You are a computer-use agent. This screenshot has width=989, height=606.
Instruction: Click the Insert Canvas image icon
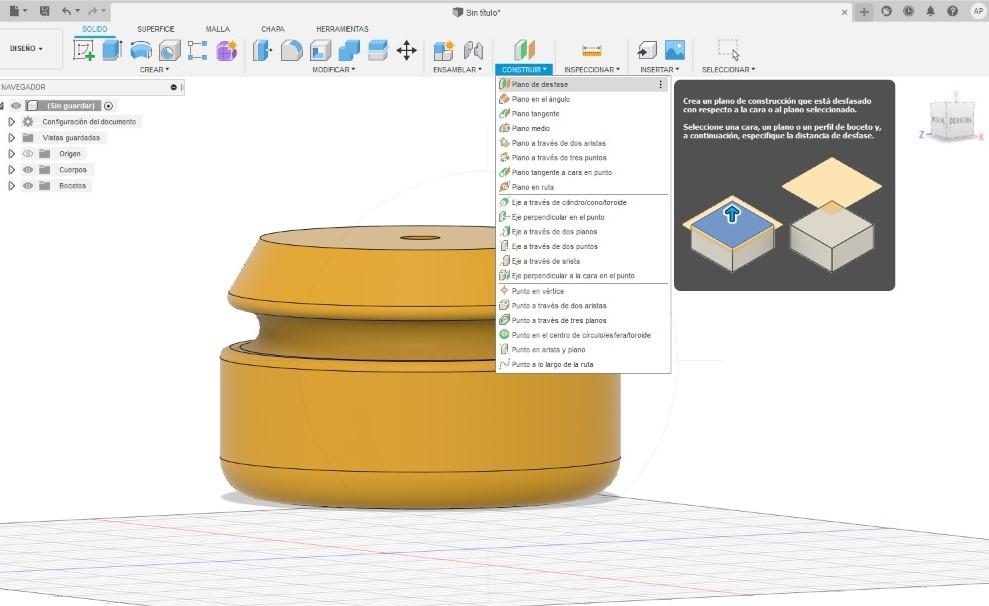click(x=675, y=50)
